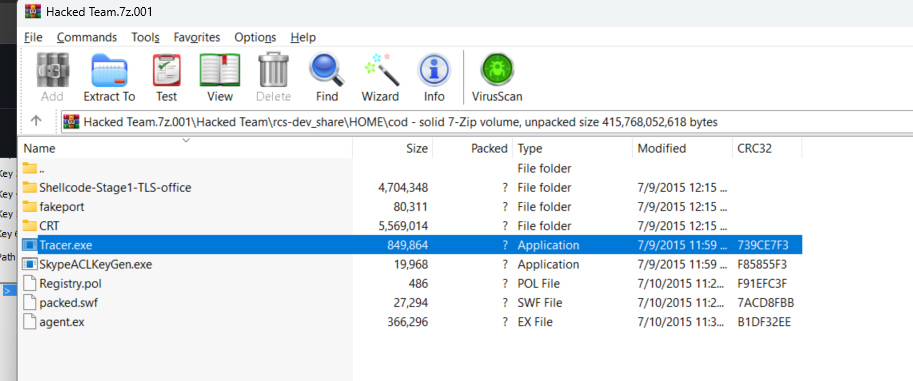Open the Tools menu
The height and width of the screenshot is (381, 913).
pyautogui.click(x=146, y=37)
